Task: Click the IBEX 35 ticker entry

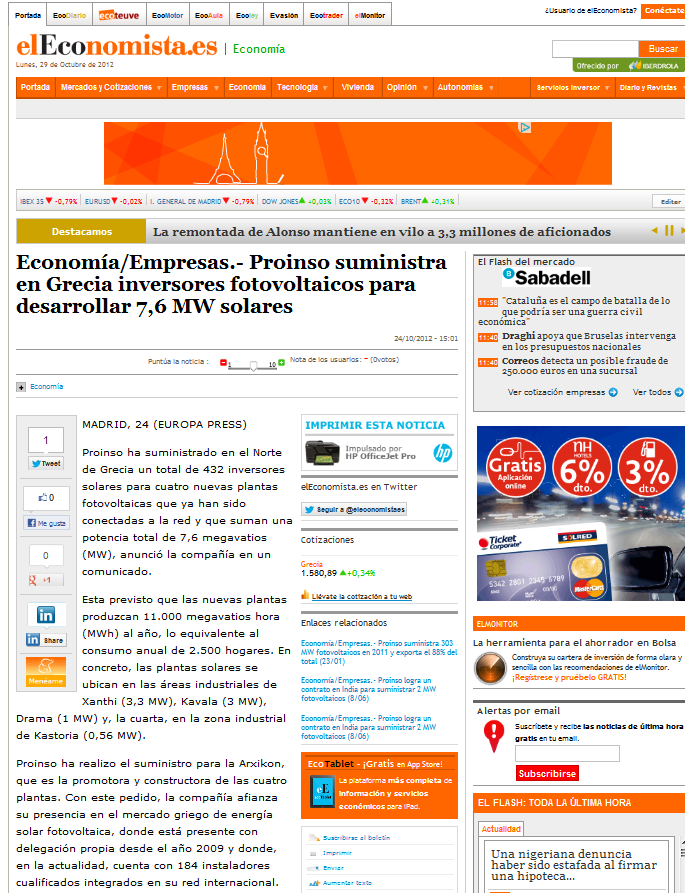Action: (48, 201)
